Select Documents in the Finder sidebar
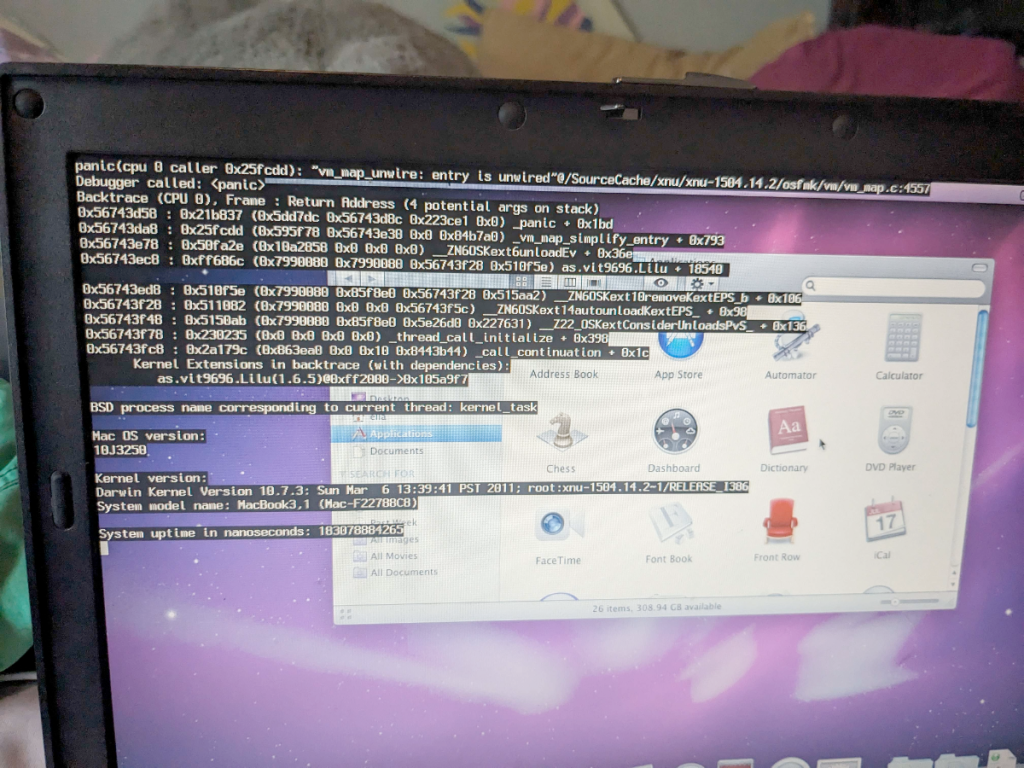Image resolution: width=1024 pixels, height=768 pixels. pyautogui.click(x=396, y=451)
